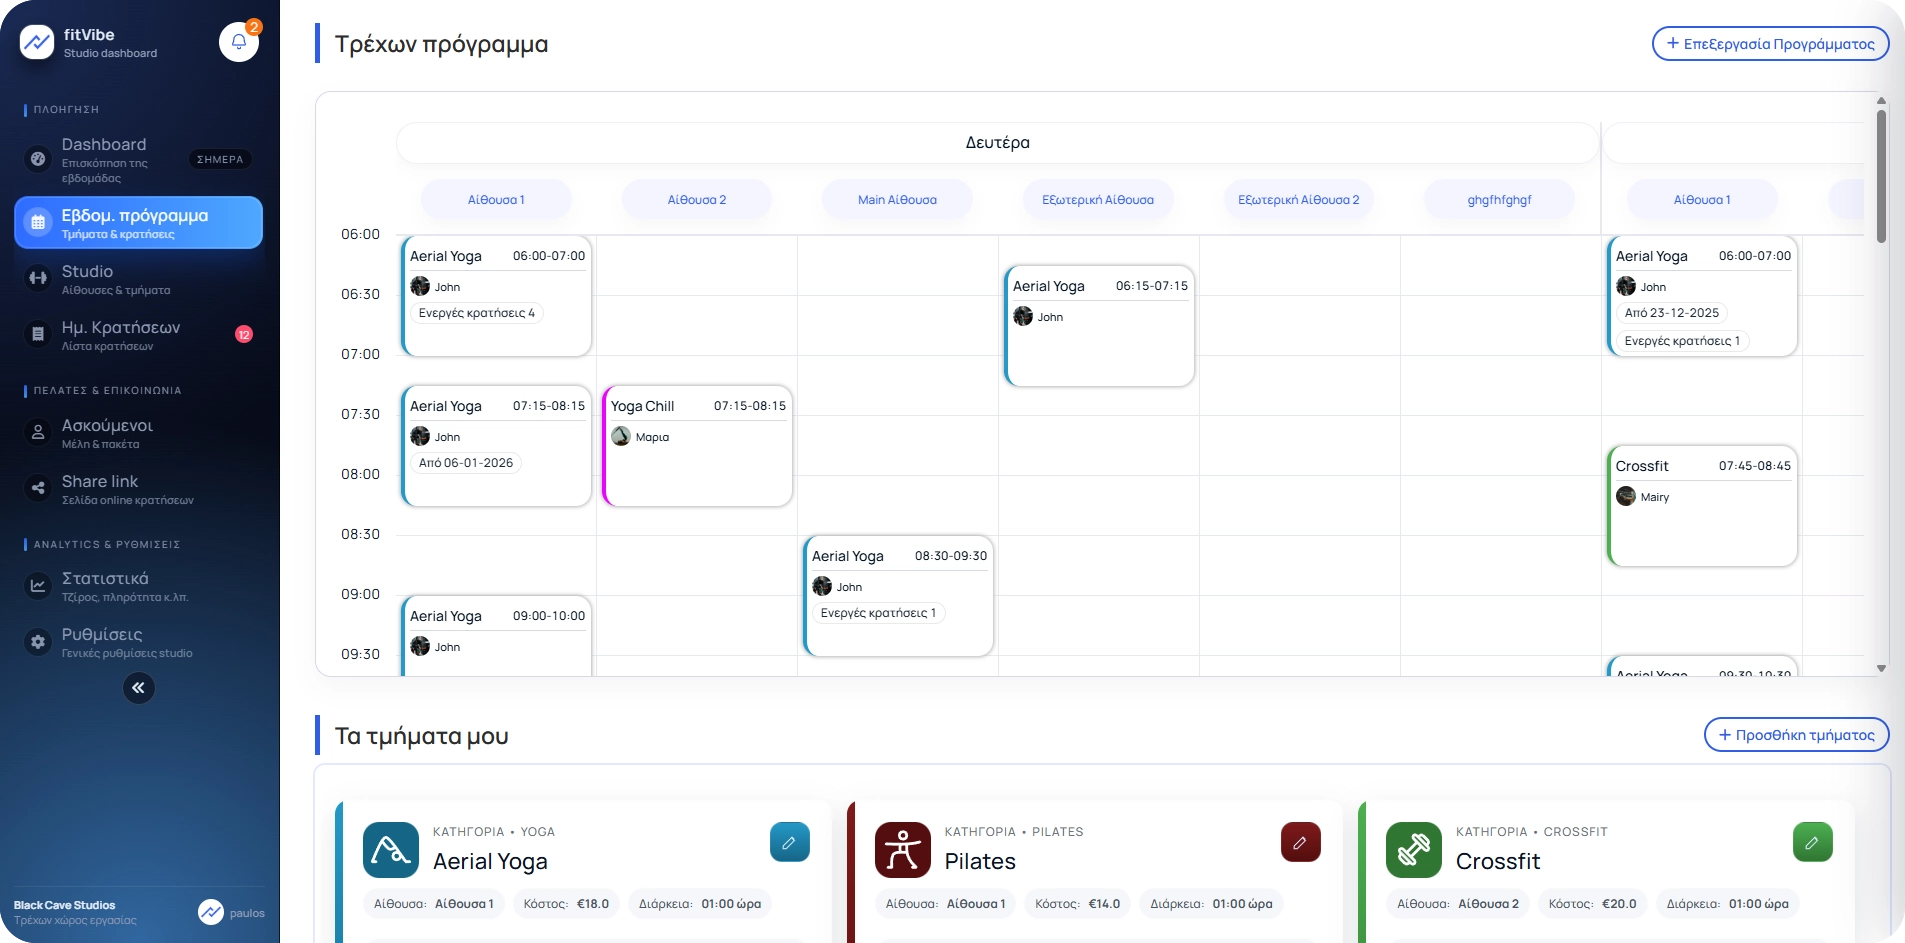The height and width of the screenshot is (943, 1905).
Task: Select the Dashboard icon in the sidebar
Action: (37, 158)
